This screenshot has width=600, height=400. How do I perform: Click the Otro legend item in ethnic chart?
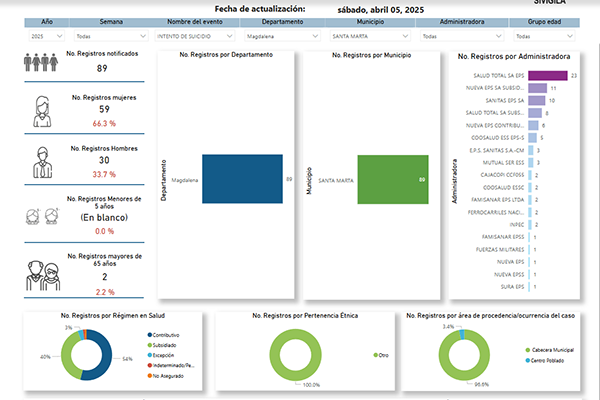[x=381, y=355]
